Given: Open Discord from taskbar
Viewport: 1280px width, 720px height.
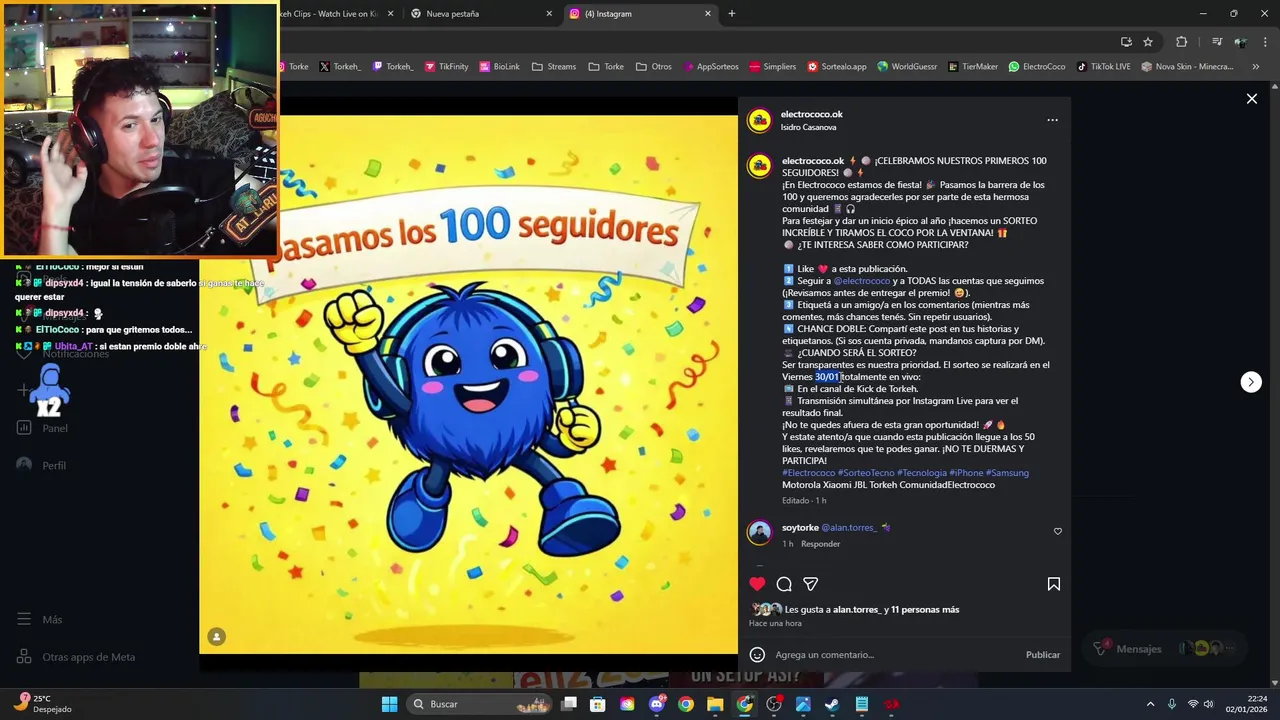Looking at the screenshot, I should click(x=657, y=704).
